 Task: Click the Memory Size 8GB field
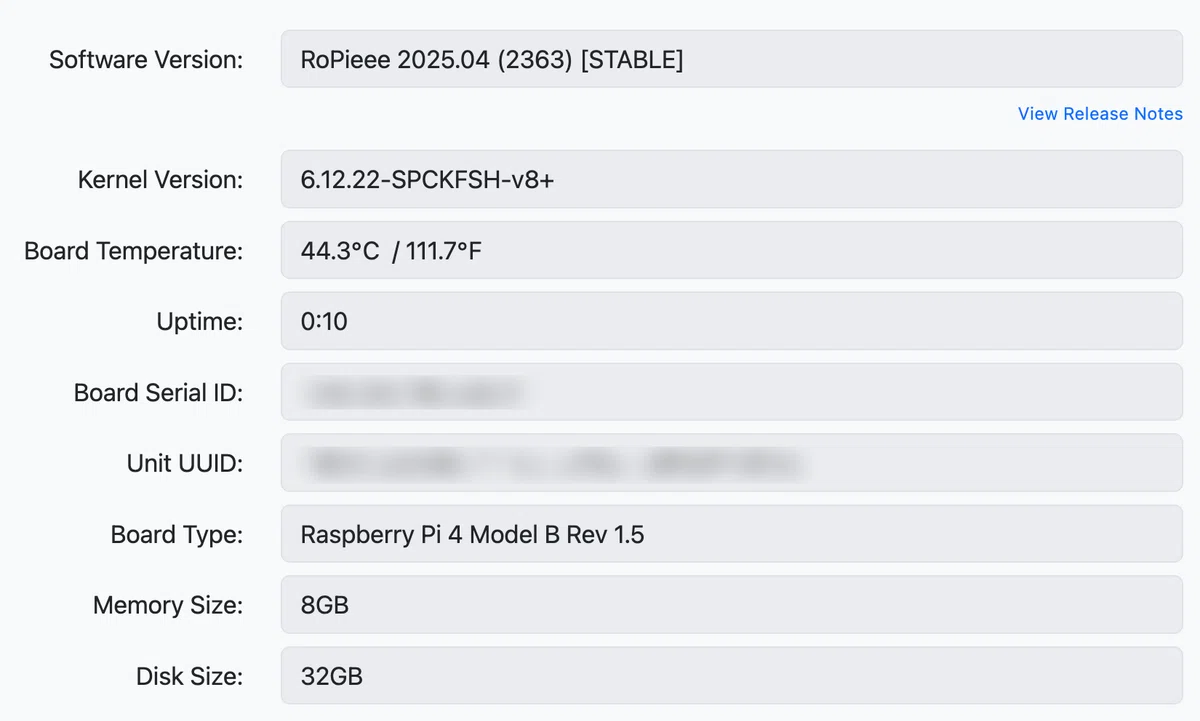[x=732, y=605]
